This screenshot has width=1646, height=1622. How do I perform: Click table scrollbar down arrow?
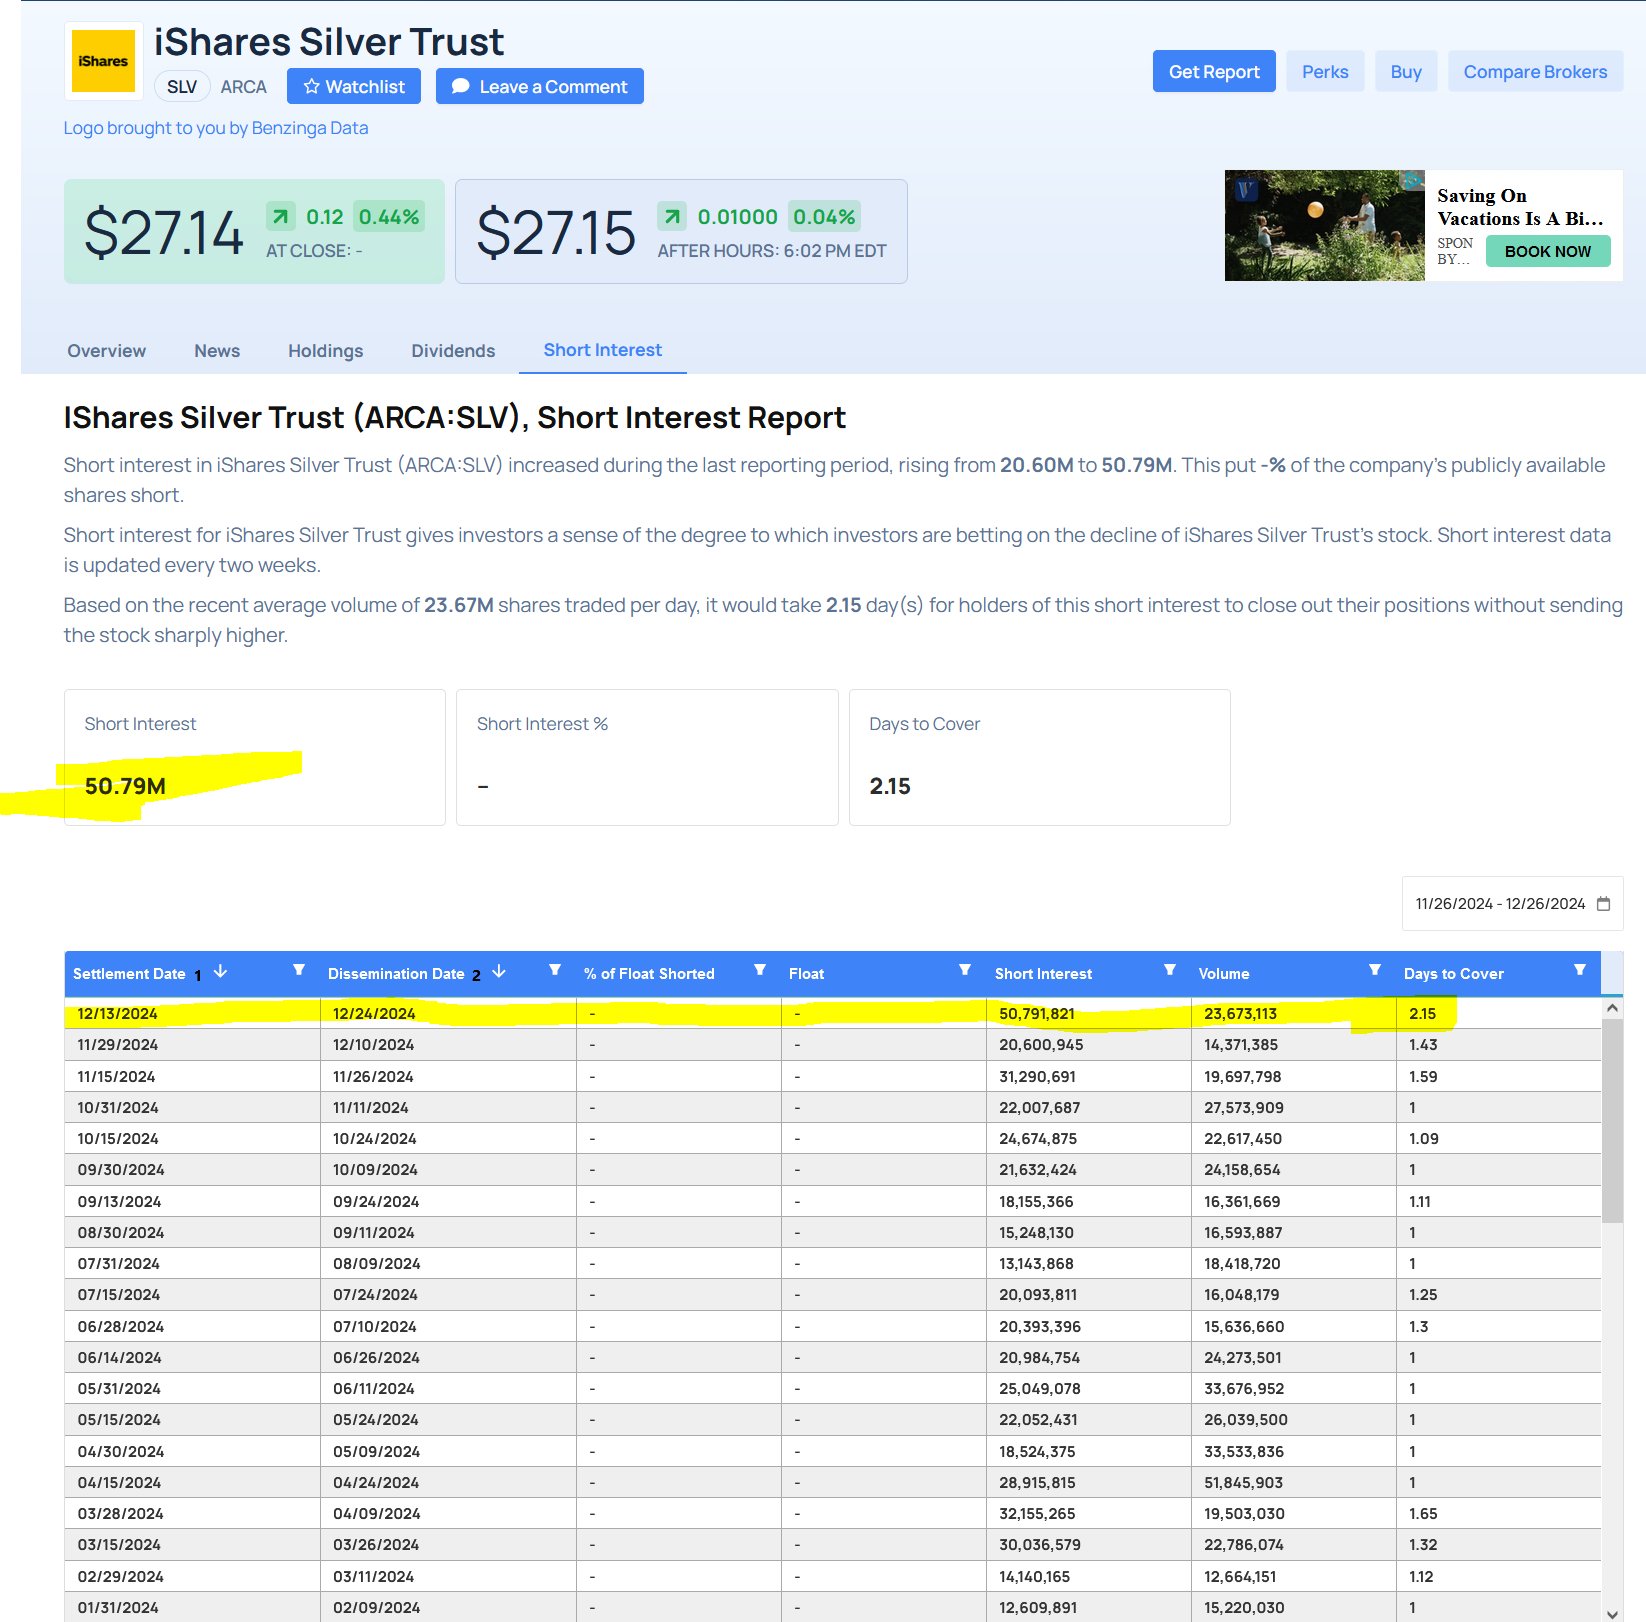pyautogui.click(x=1612, y=1613)
